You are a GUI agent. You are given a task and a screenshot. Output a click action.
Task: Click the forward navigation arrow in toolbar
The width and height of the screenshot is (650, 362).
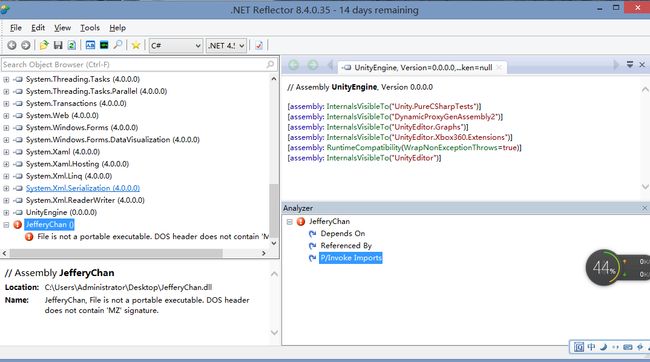26,46
